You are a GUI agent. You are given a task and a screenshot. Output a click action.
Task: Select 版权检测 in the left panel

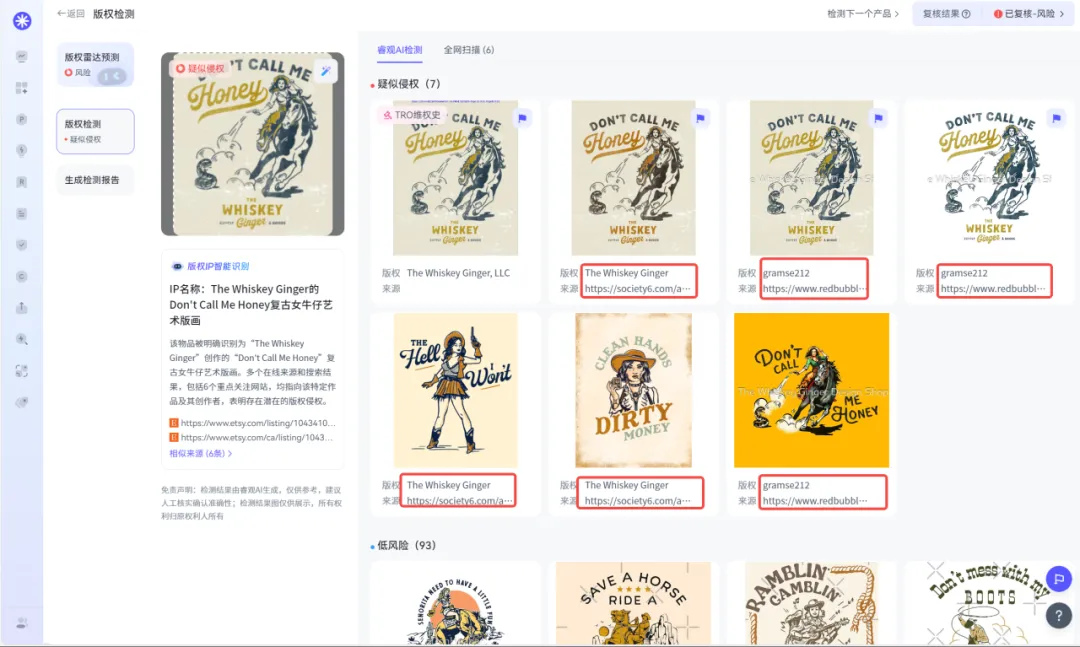95,131
